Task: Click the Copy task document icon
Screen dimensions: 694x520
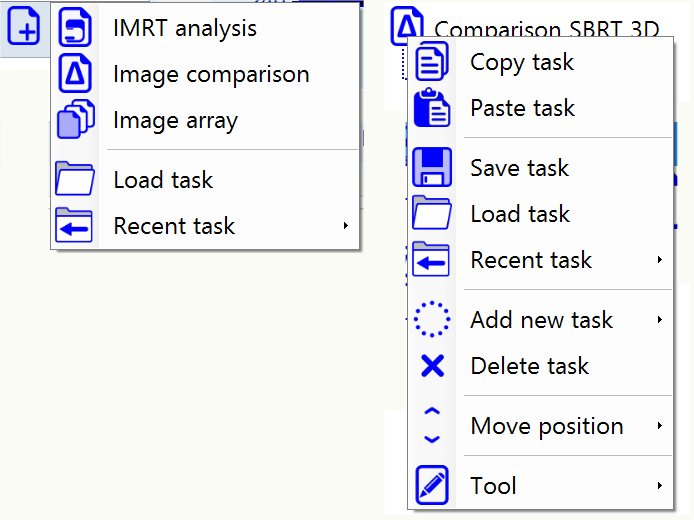Action: [432, 62]
